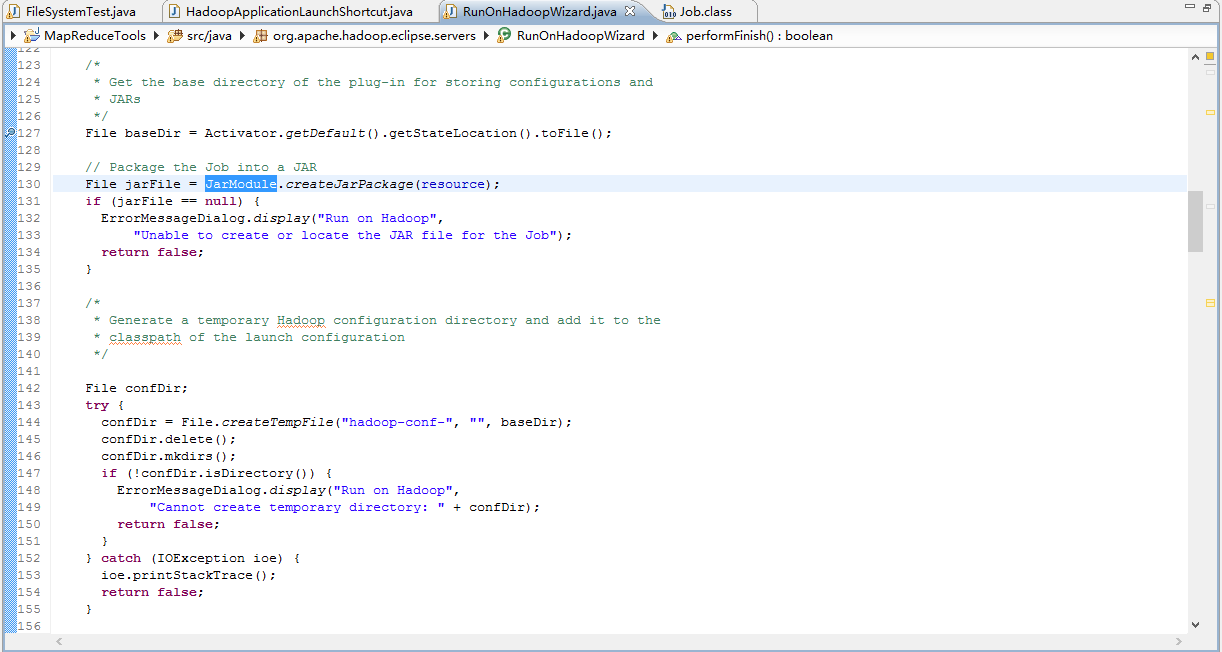Click ErrorMessageDialog on line 132
The height and width of the screenshot is (652, 1222).
[173, 218]
